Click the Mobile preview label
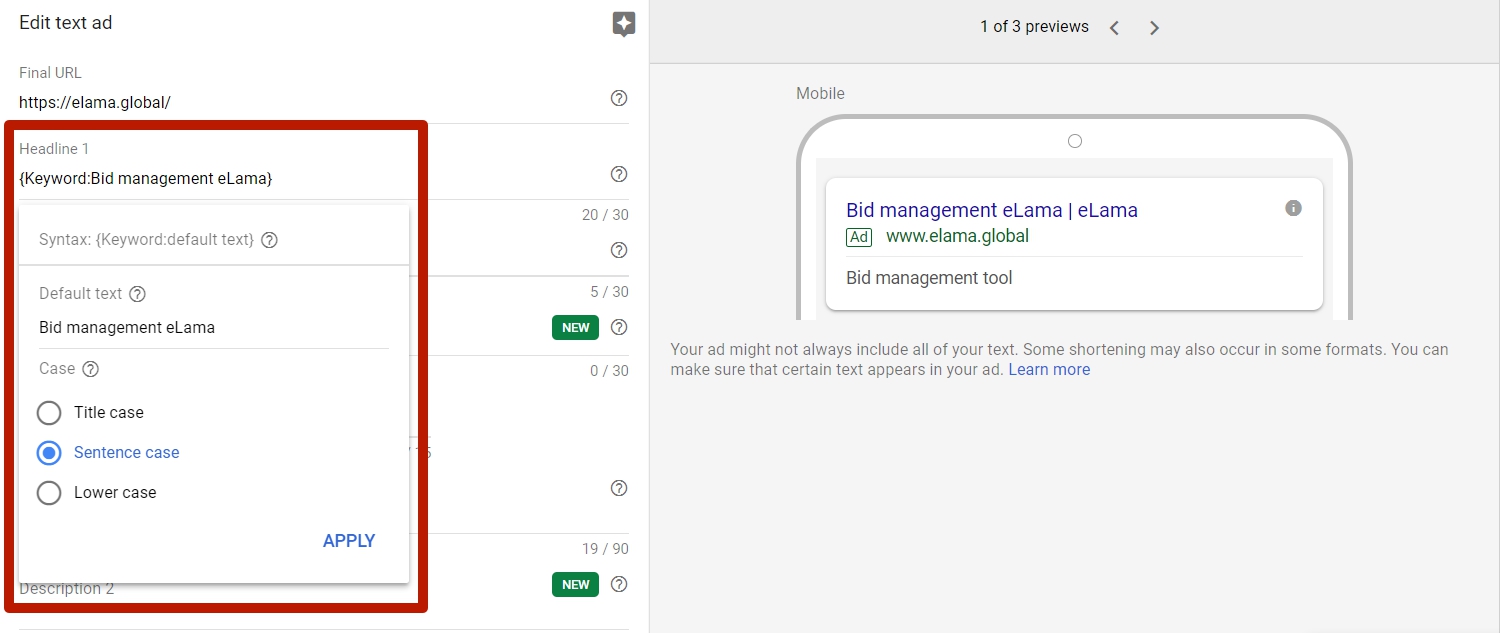This screenshot has height=633, width=1500. [x=820, y=93]
